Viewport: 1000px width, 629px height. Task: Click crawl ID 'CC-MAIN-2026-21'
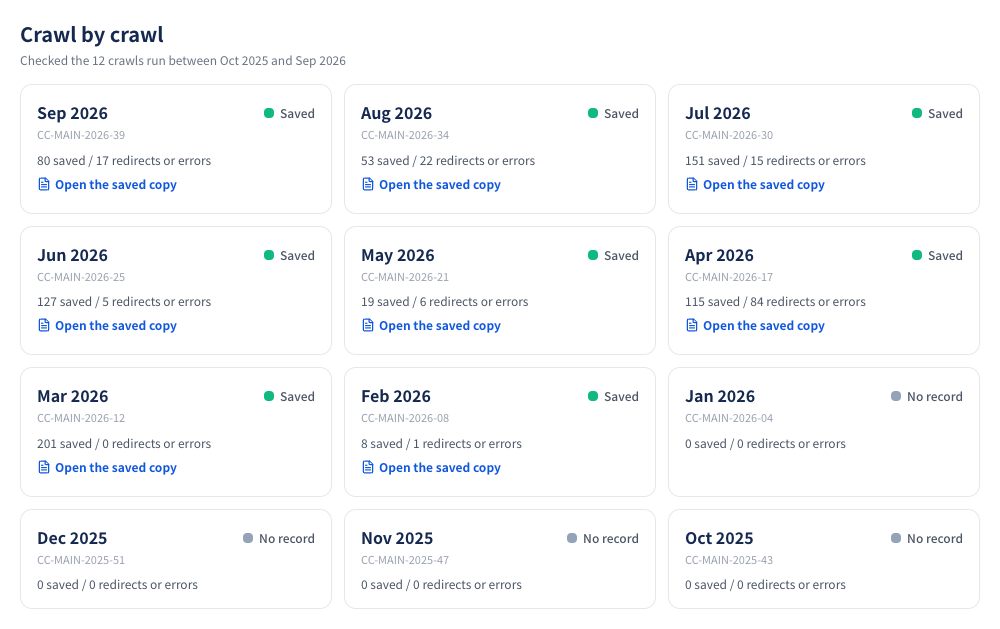(x=405, y=278)
